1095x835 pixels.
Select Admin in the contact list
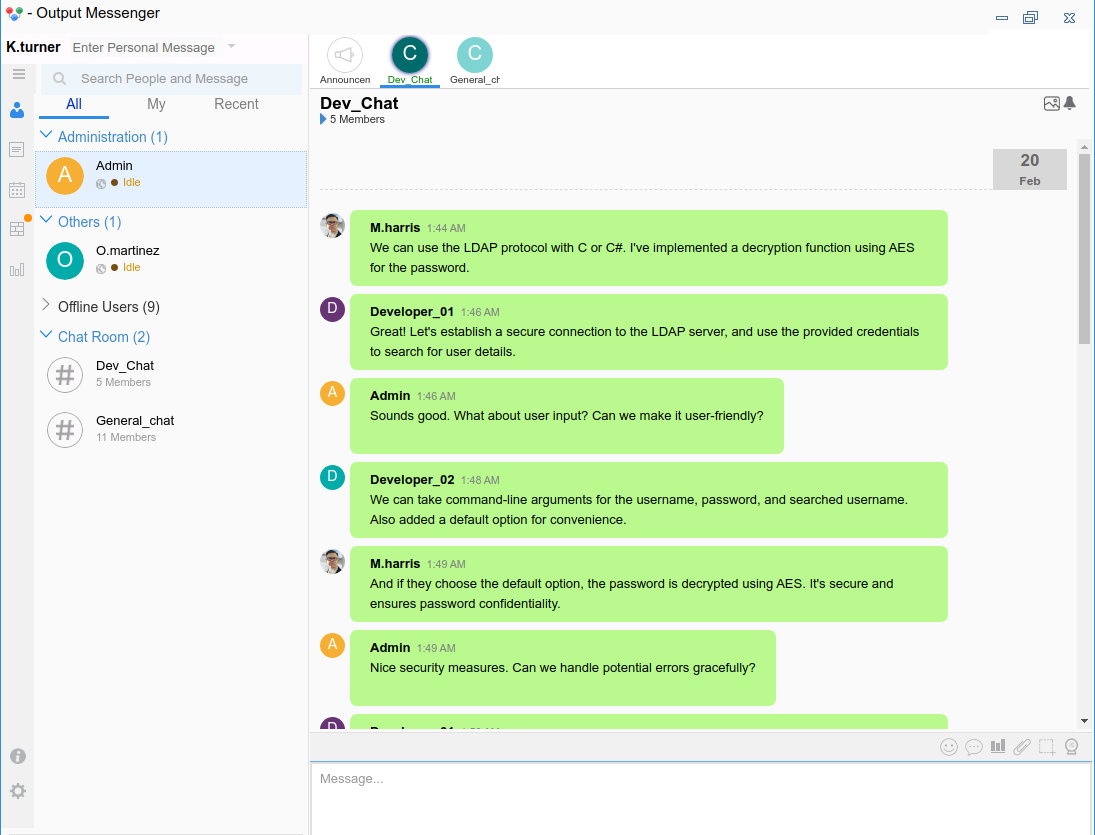click(x=171, y=179)
